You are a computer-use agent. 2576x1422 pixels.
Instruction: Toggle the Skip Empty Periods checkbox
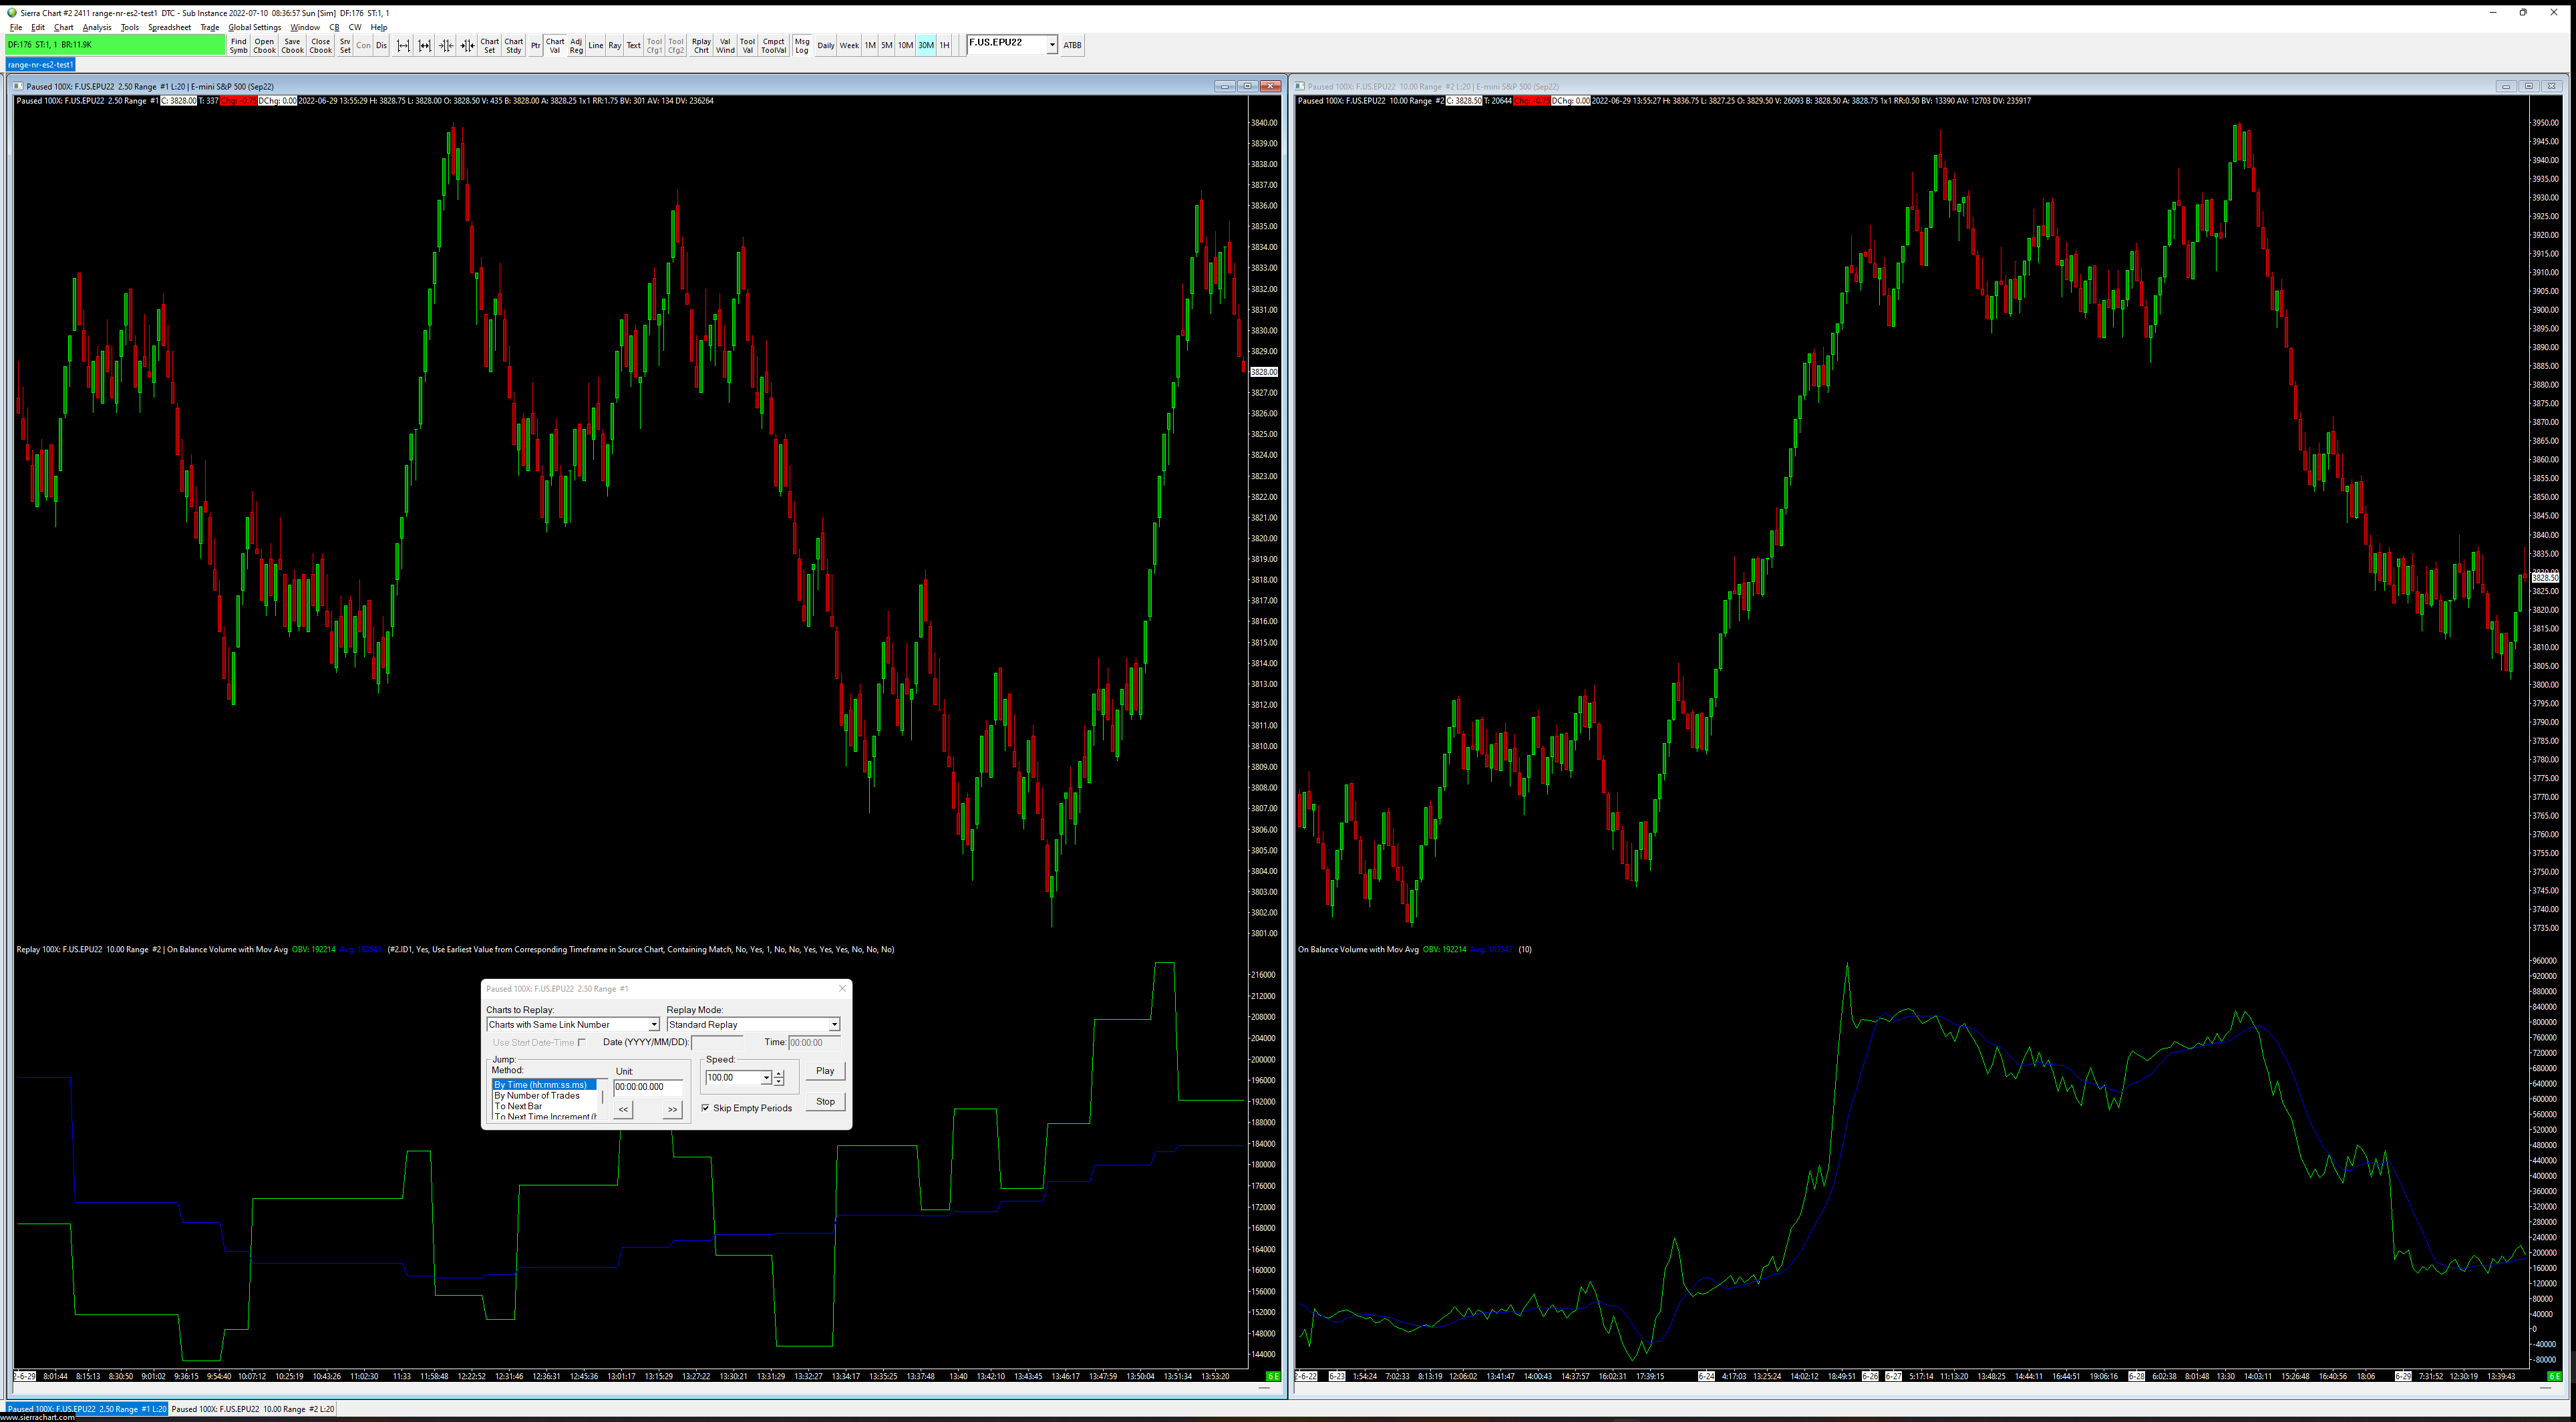pyautogui.click(x=706, y=1108)
